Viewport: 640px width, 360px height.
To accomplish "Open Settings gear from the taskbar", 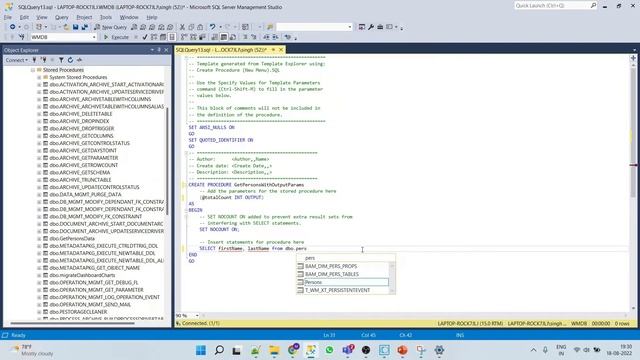I will point(439,350).
